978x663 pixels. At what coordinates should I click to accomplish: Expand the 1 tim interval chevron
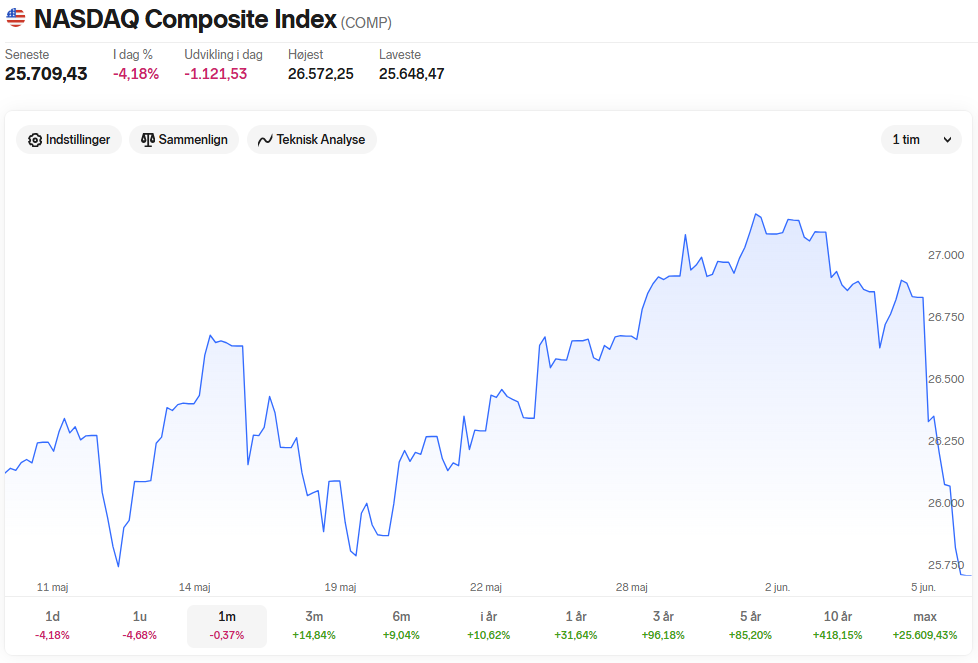947,140
